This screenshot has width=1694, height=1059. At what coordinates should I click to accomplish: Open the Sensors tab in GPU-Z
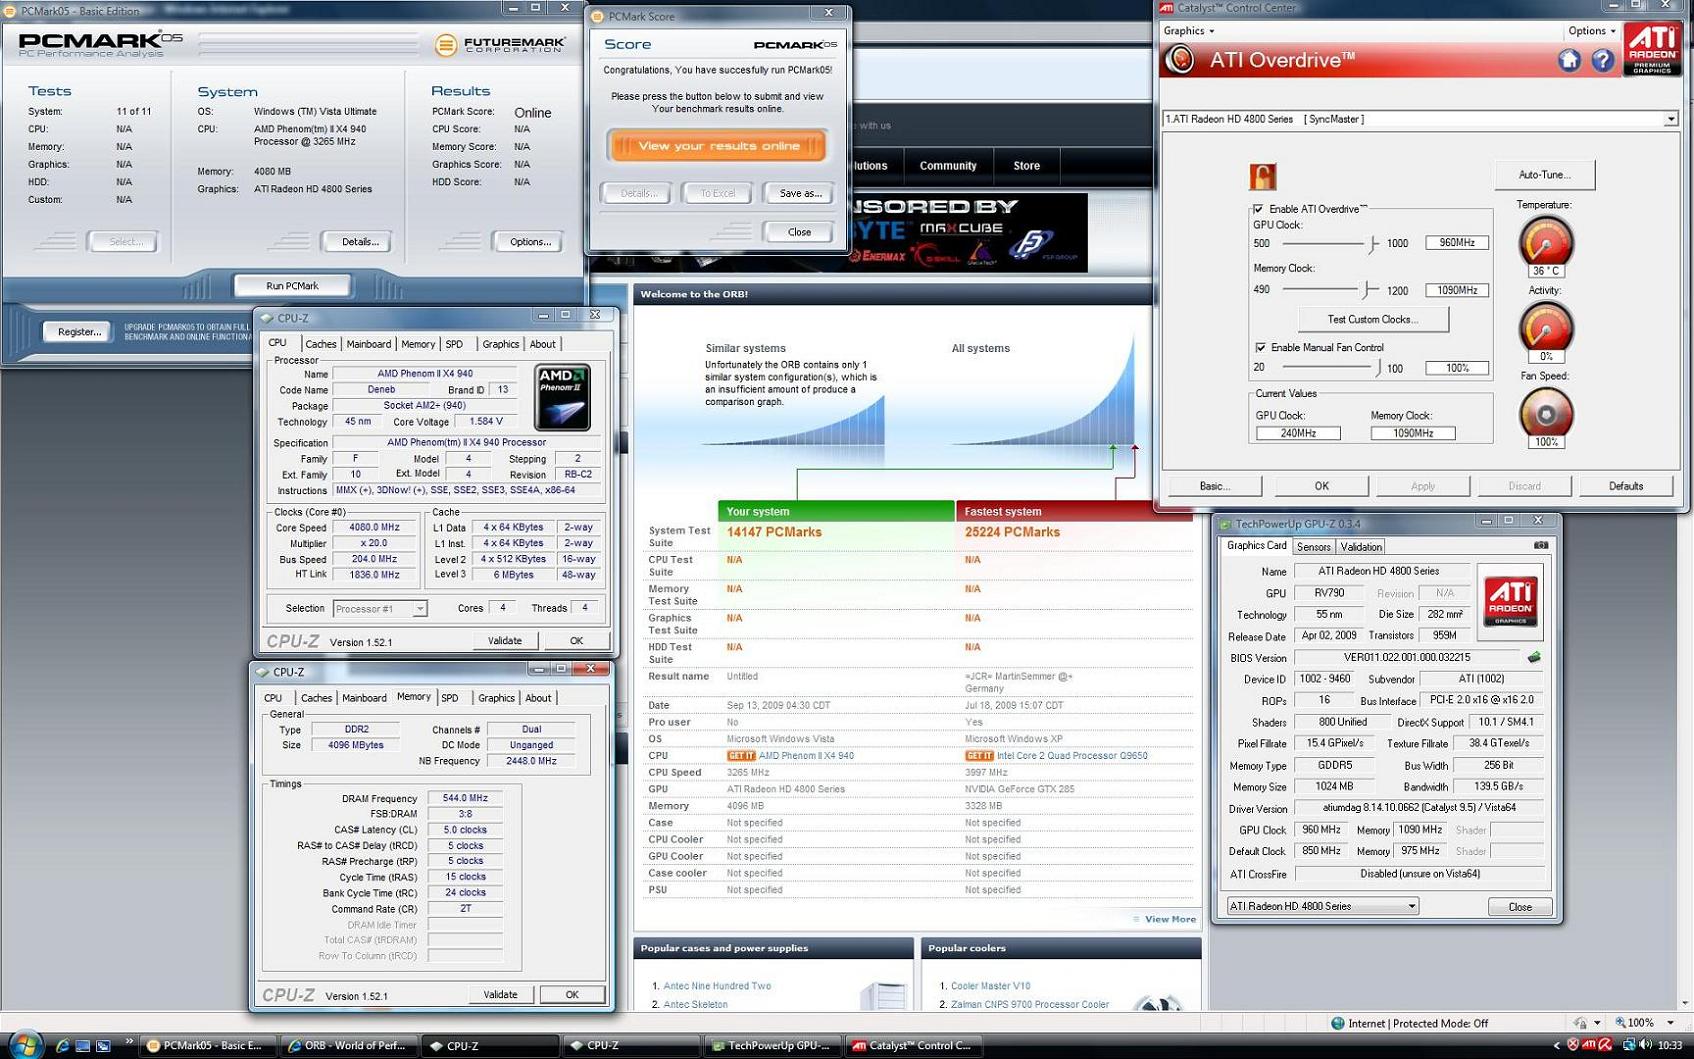1313,547
